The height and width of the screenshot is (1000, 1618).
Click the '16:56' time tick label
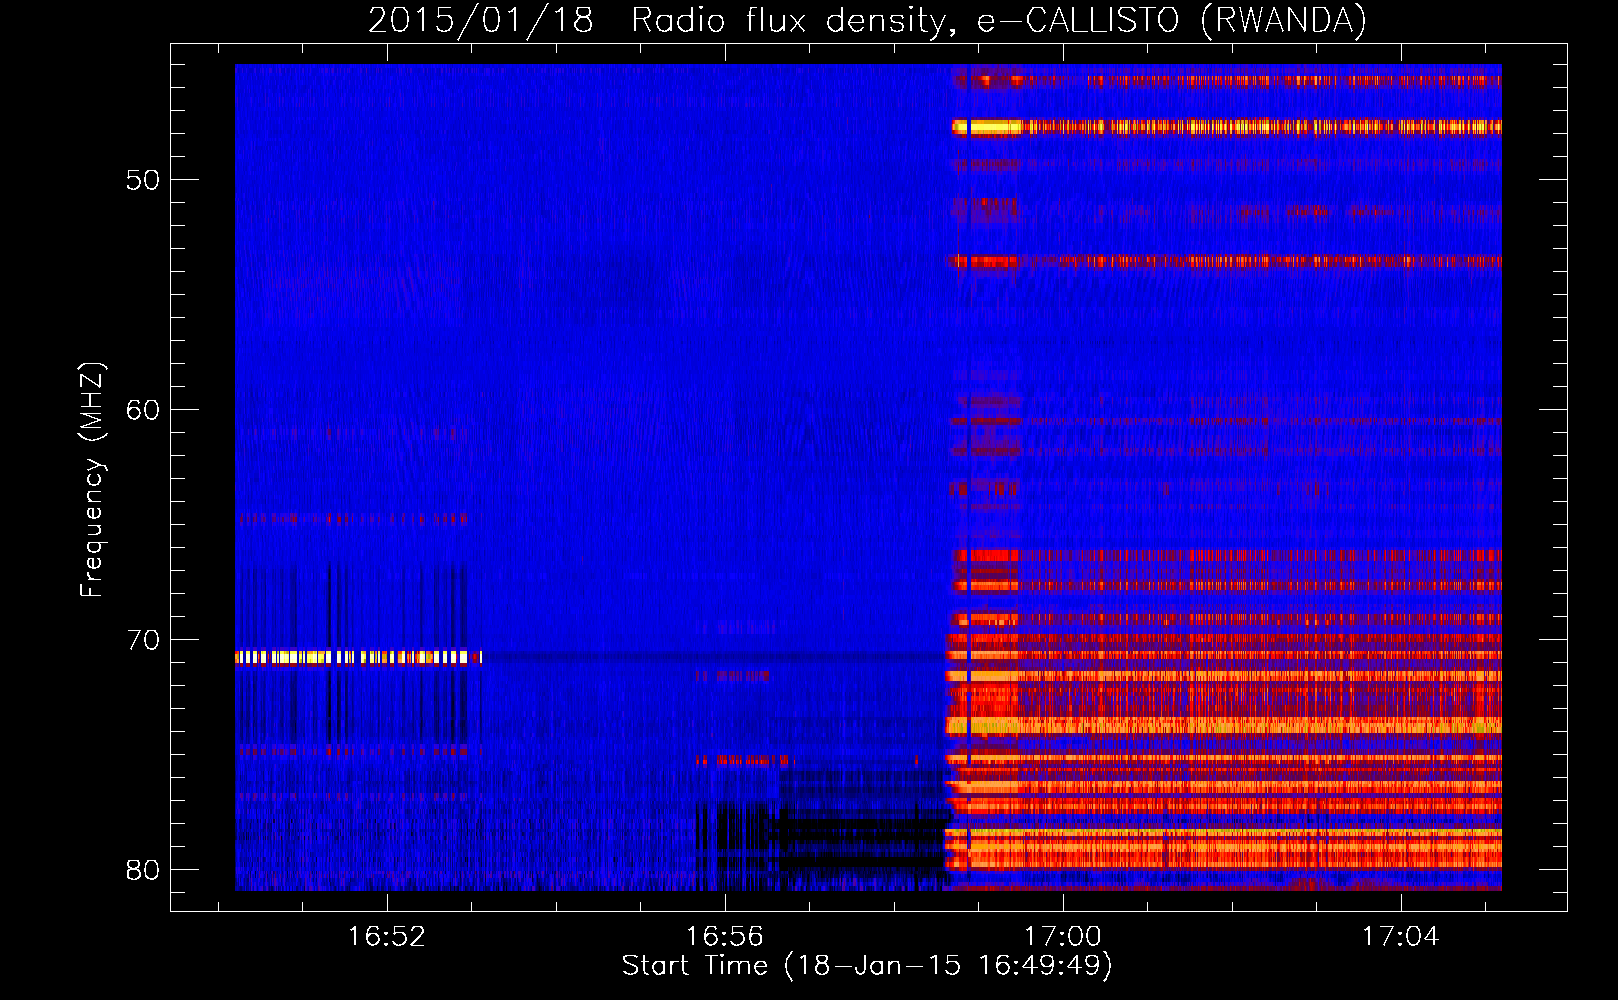(x=725, y=936)
